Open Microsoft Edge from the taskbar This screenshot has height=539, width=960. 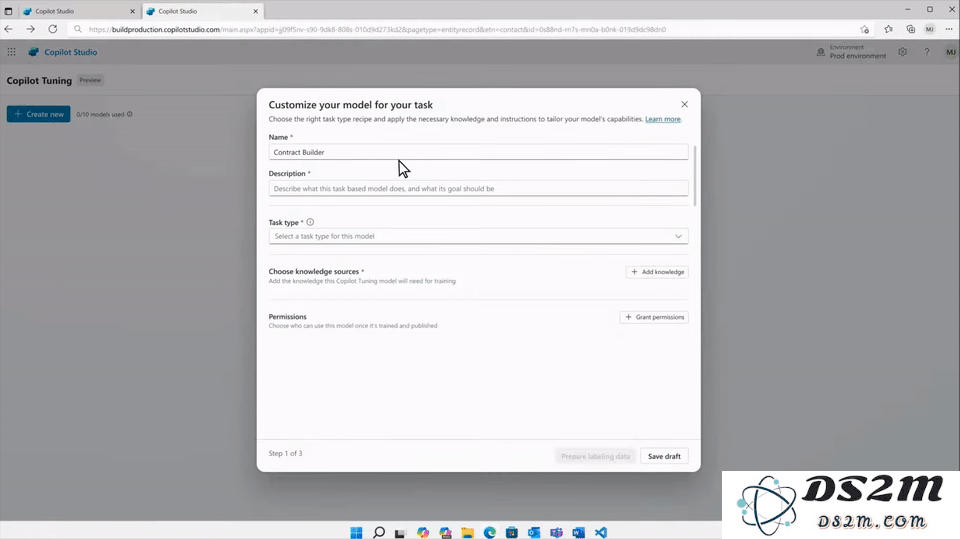pyautogui.click(x=490, y=532)
